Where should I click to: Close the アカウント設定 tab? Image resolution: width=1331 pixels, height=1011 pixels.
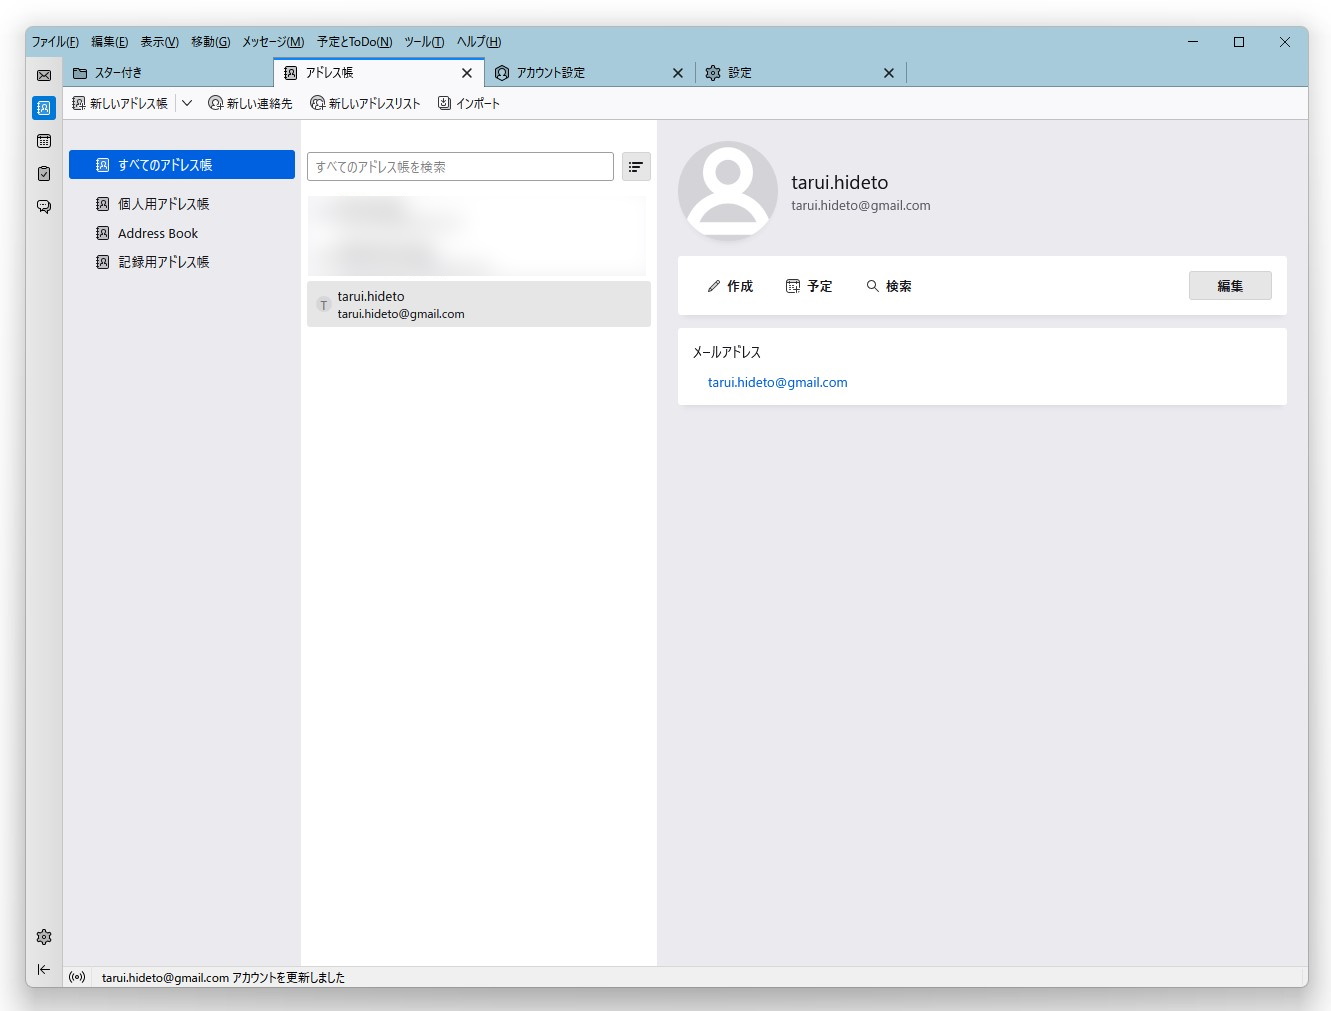tap(678, 73)
